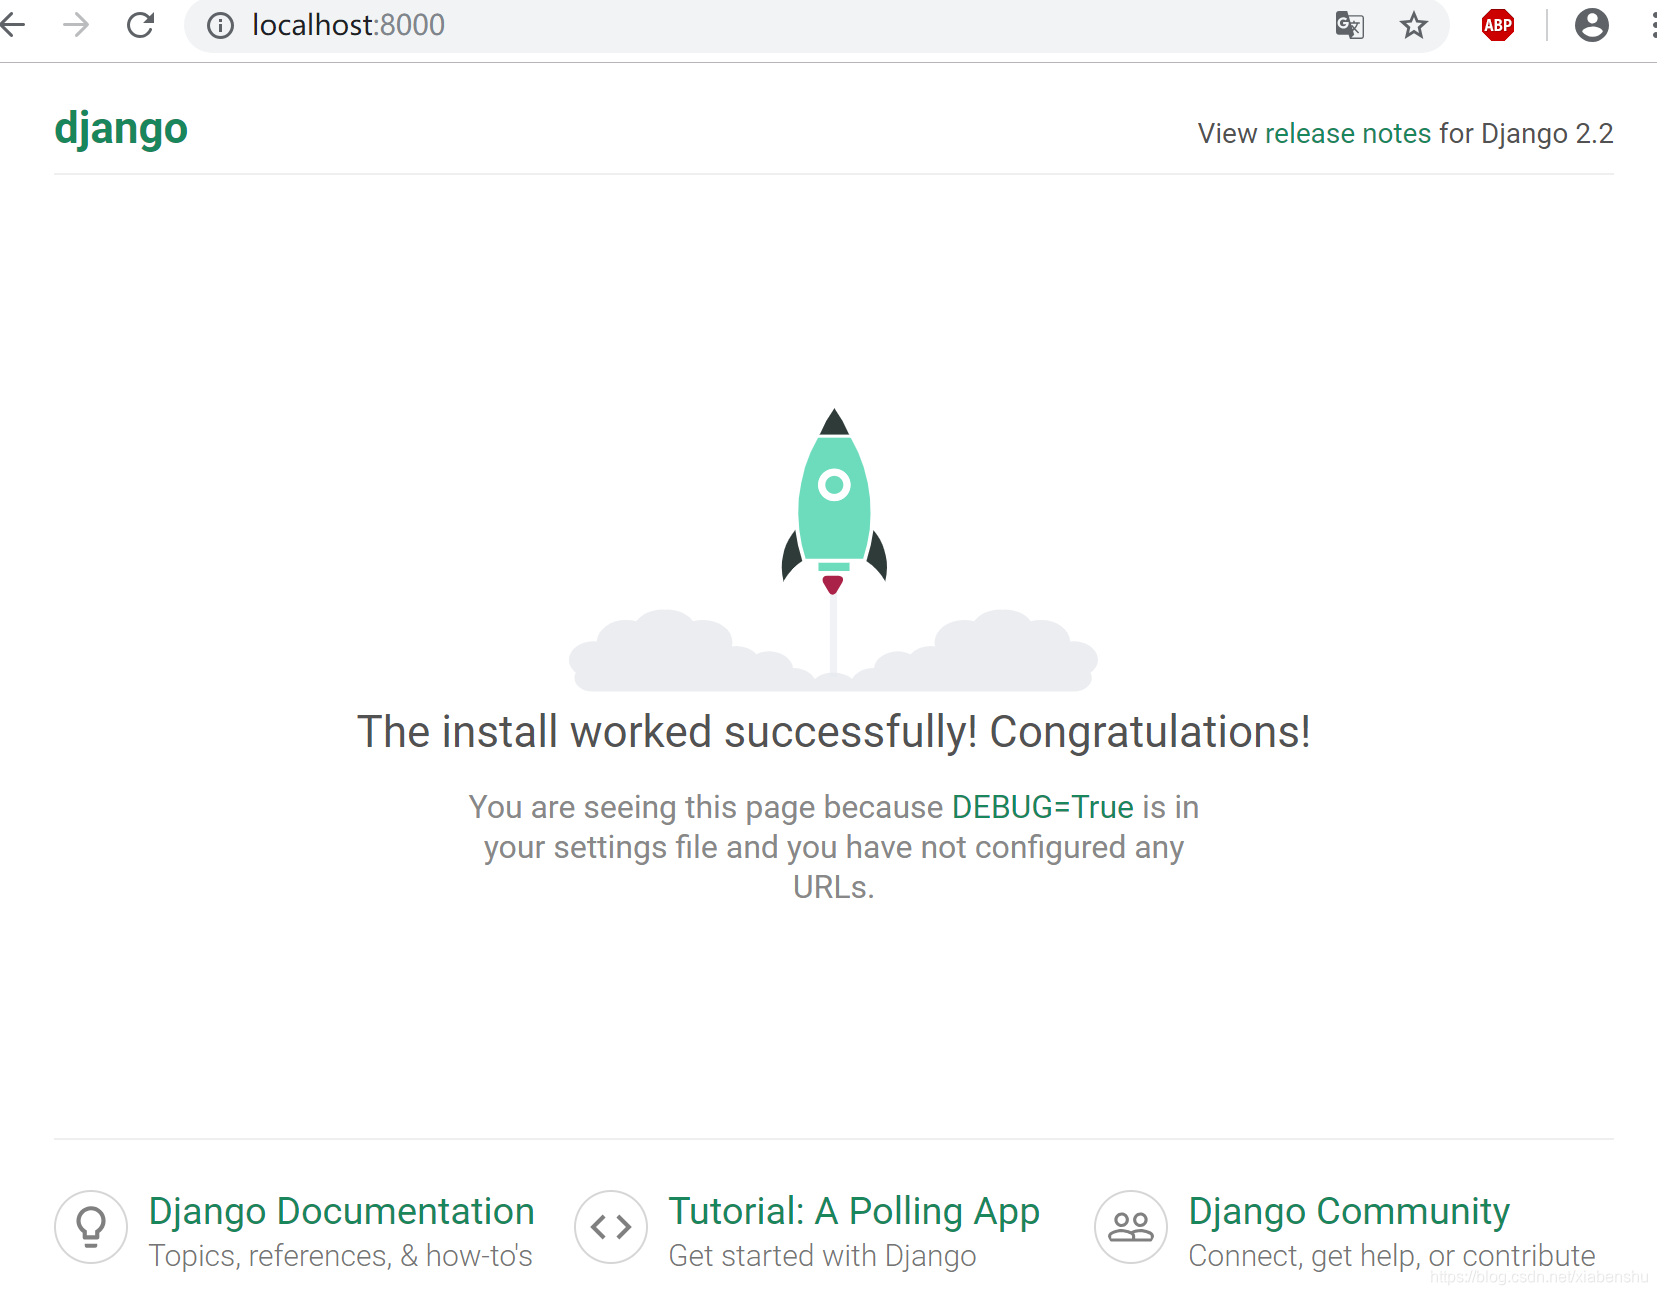Click 'Get started with Django' text
The height and width of the screenshot is (1295, 1657).
pos(822,1256)
